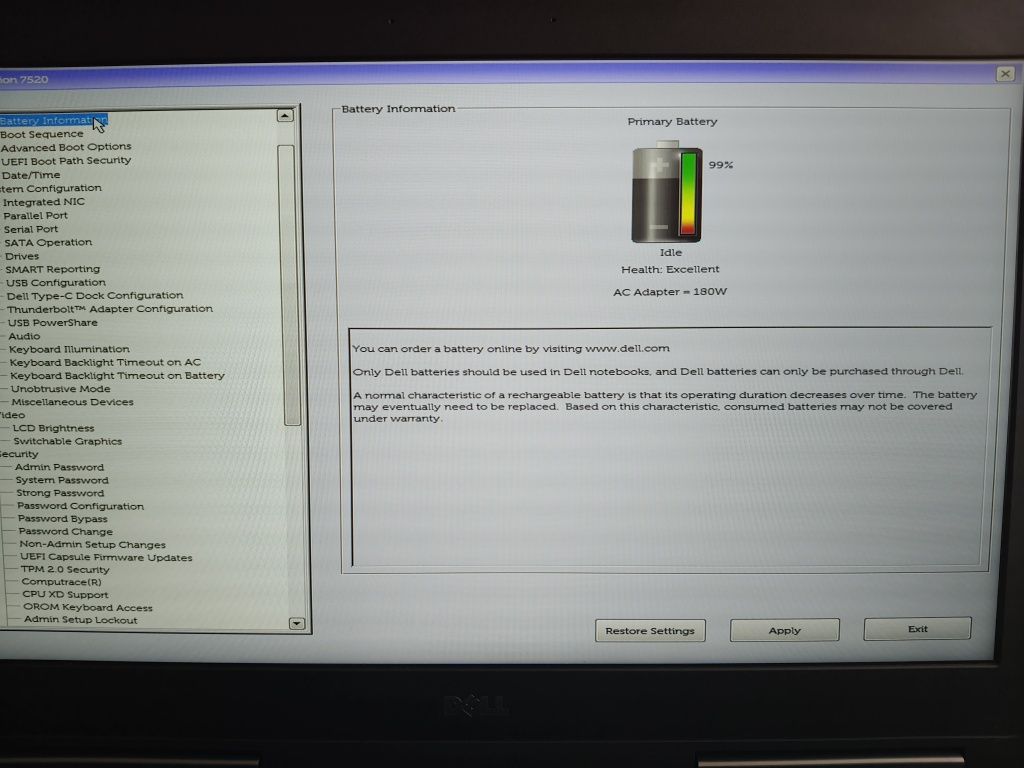Open Admin Setup Lockout setting

80,620
